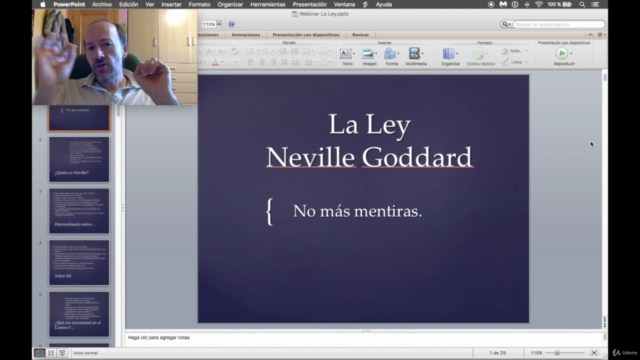Image resolution: width=640 pixels, height=360 pixels.
Task: Click the Relleno shape fill icon
Action: (505, 51)
